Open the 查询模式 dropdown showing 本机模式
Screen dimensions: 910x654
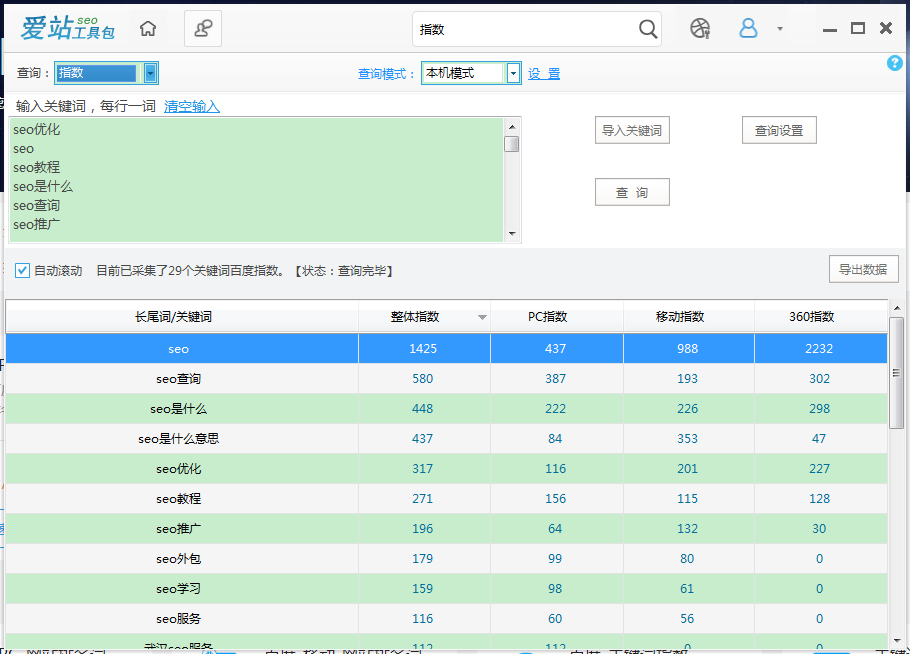click(x=513, y=73)
